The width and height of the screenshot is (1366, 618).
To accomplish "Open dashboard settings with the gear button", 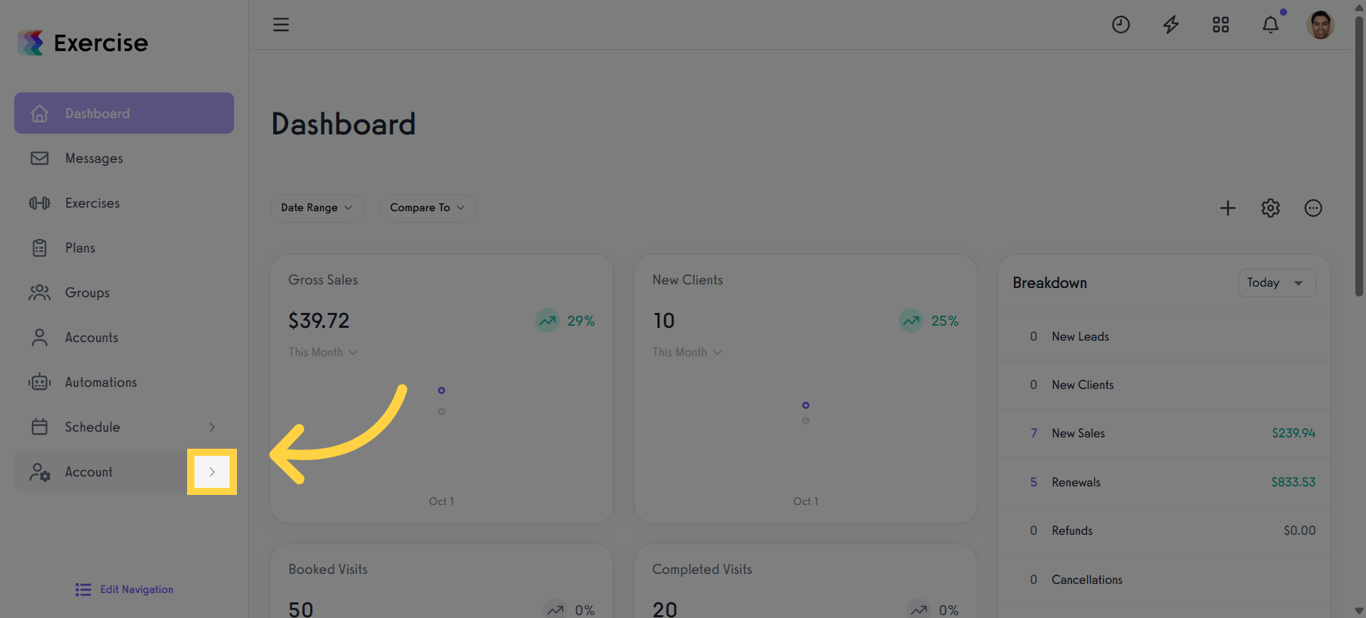I will coord(1270,208).
